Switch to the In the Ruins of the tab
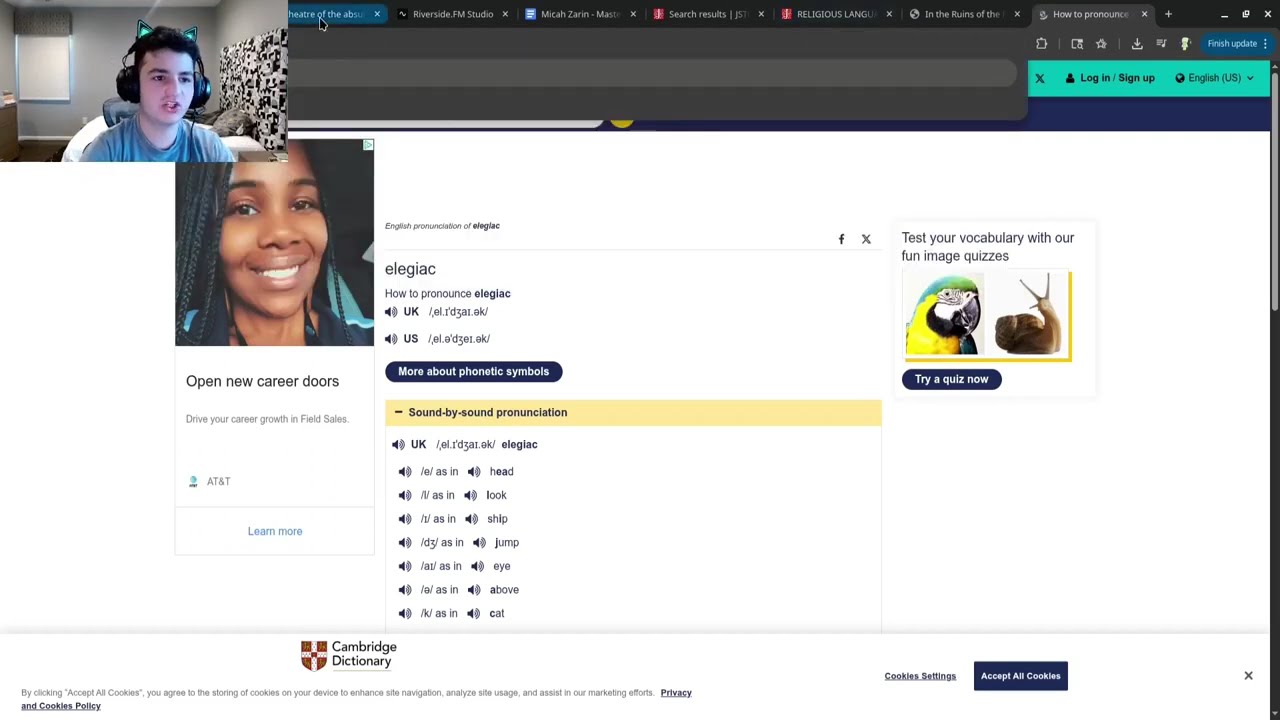This screenshot has width=1280, height=720. [x=962, y=14]
